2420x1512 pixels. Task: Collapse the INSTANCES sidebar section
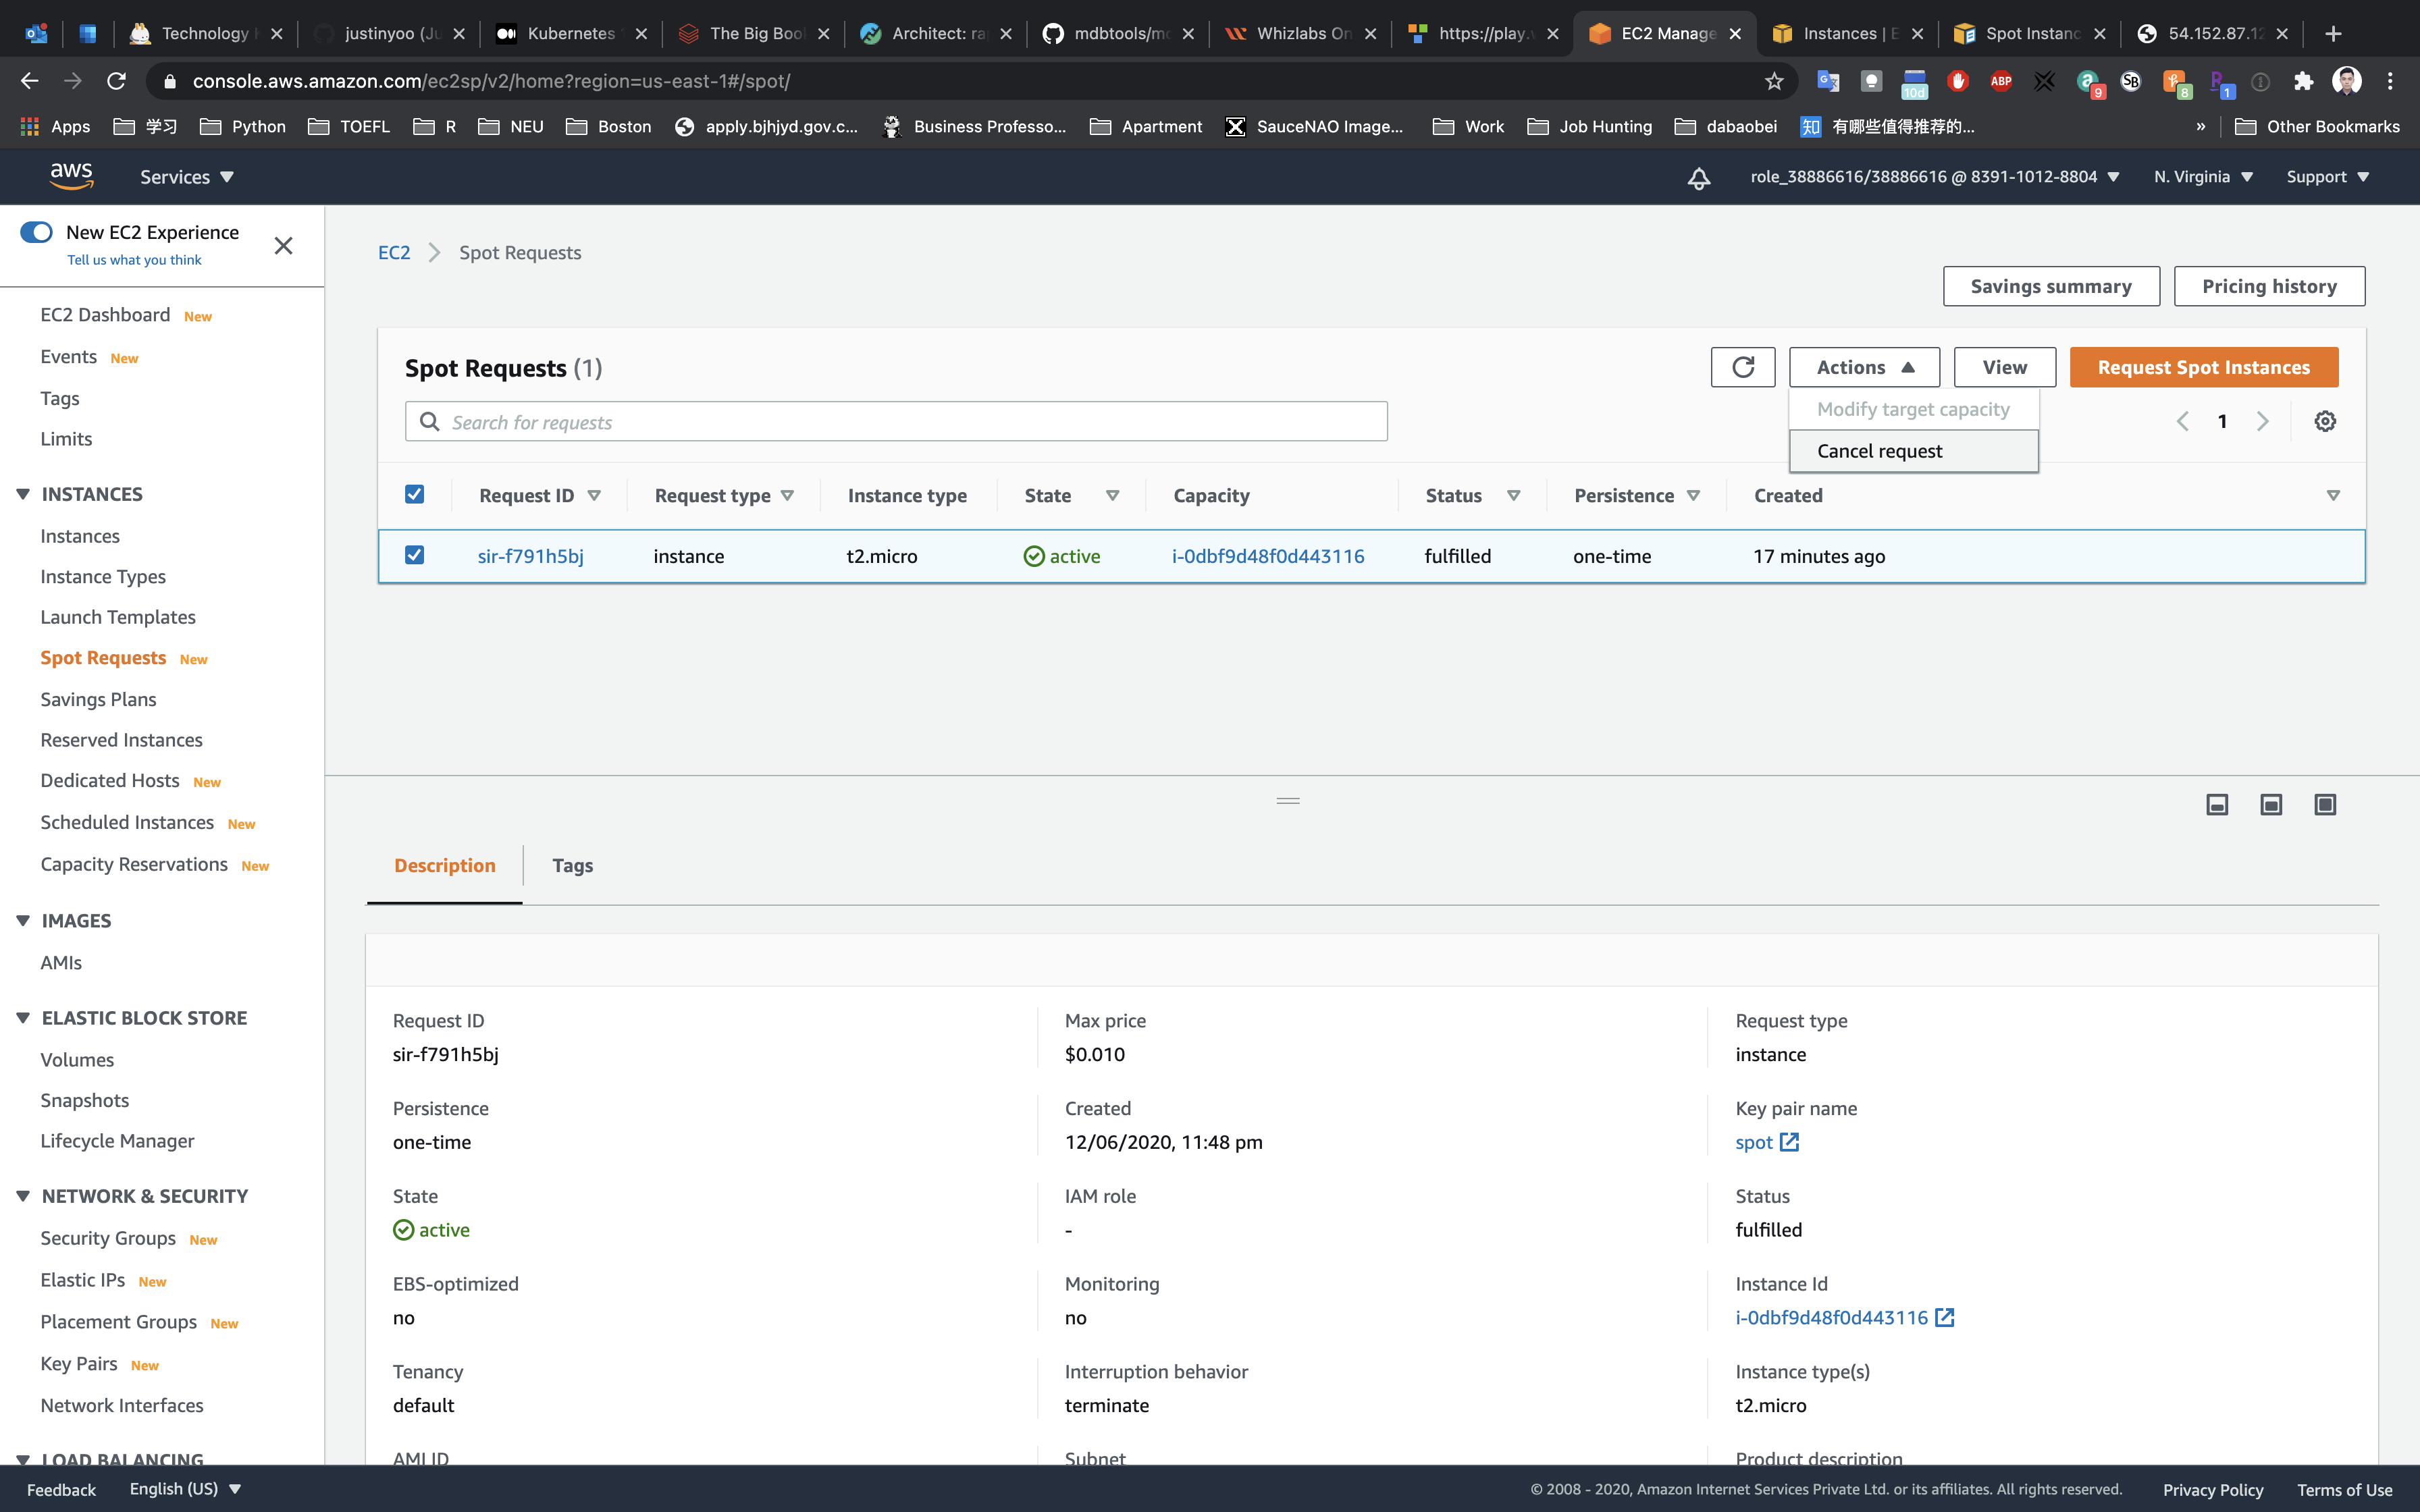coord(23,494)
